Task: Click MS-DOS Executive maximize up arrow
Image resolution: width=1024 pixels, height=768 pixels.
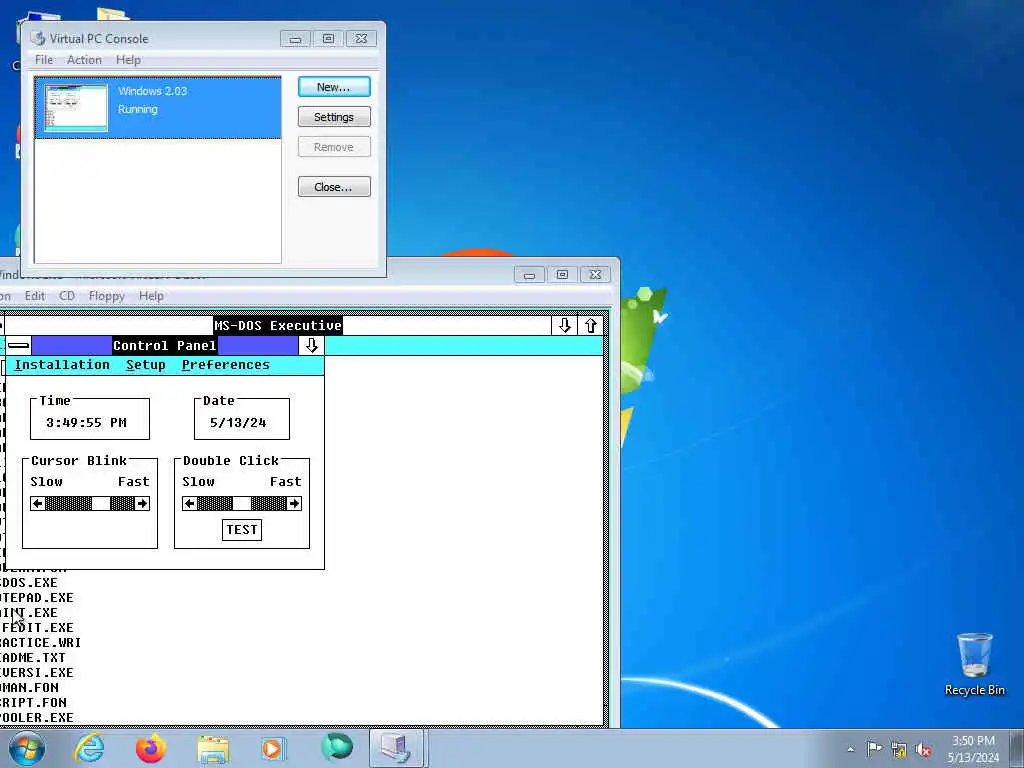Action: tap(590, 325)
